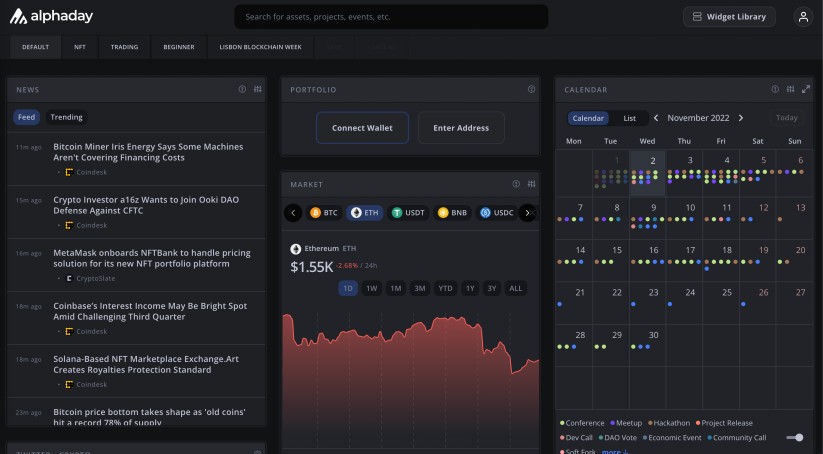Select the BTC coin chip
Image resolution: width=823 pixels, height=454 pixels.
coord(323,213)
